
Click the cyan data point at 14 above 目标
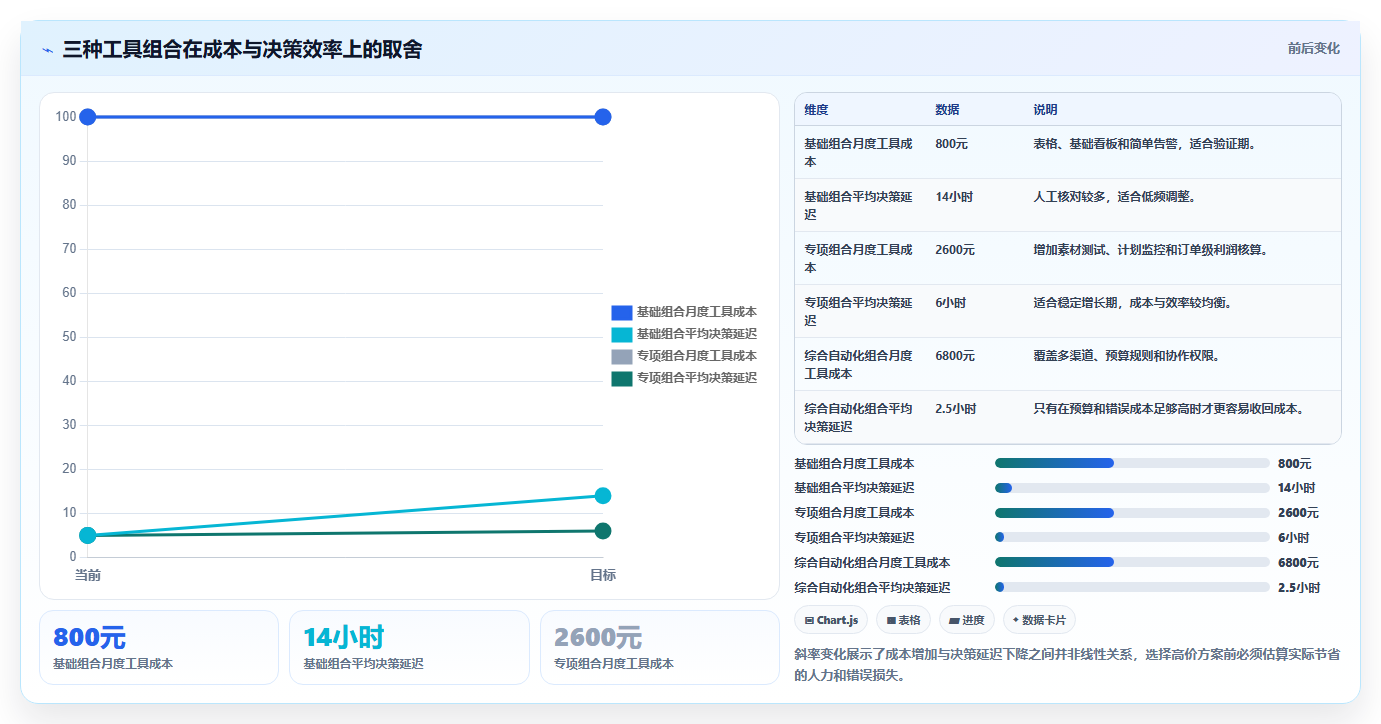[x=603, y=496]
